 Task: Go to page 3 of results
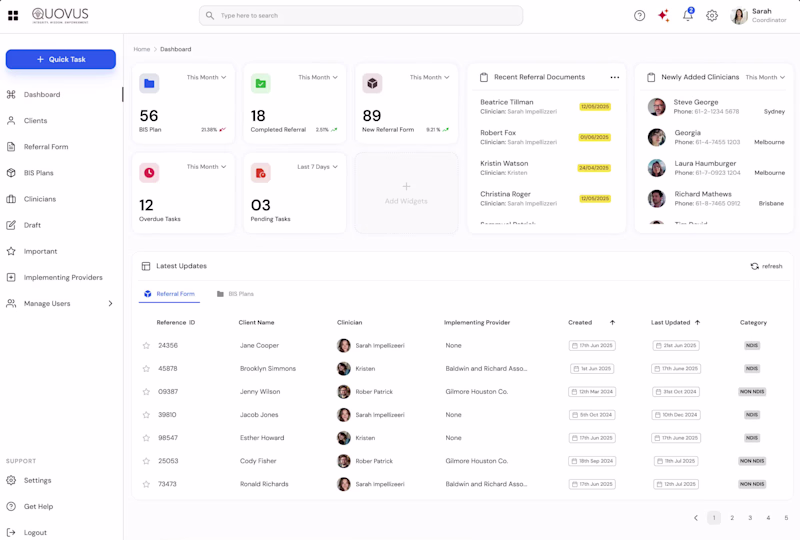(750, 518)
